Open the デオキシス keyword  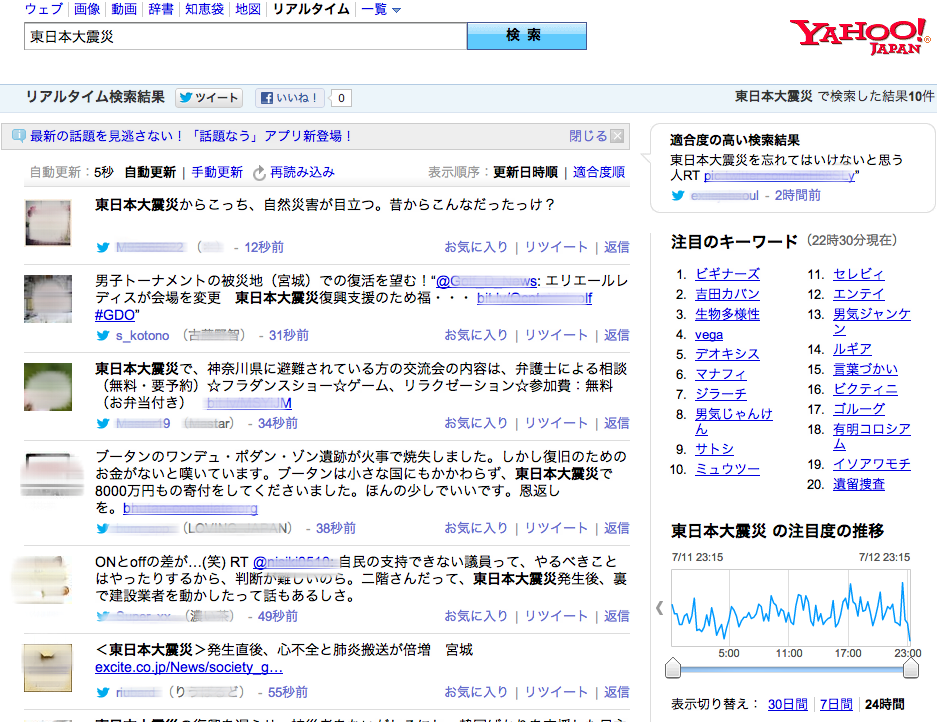point(727,354)
